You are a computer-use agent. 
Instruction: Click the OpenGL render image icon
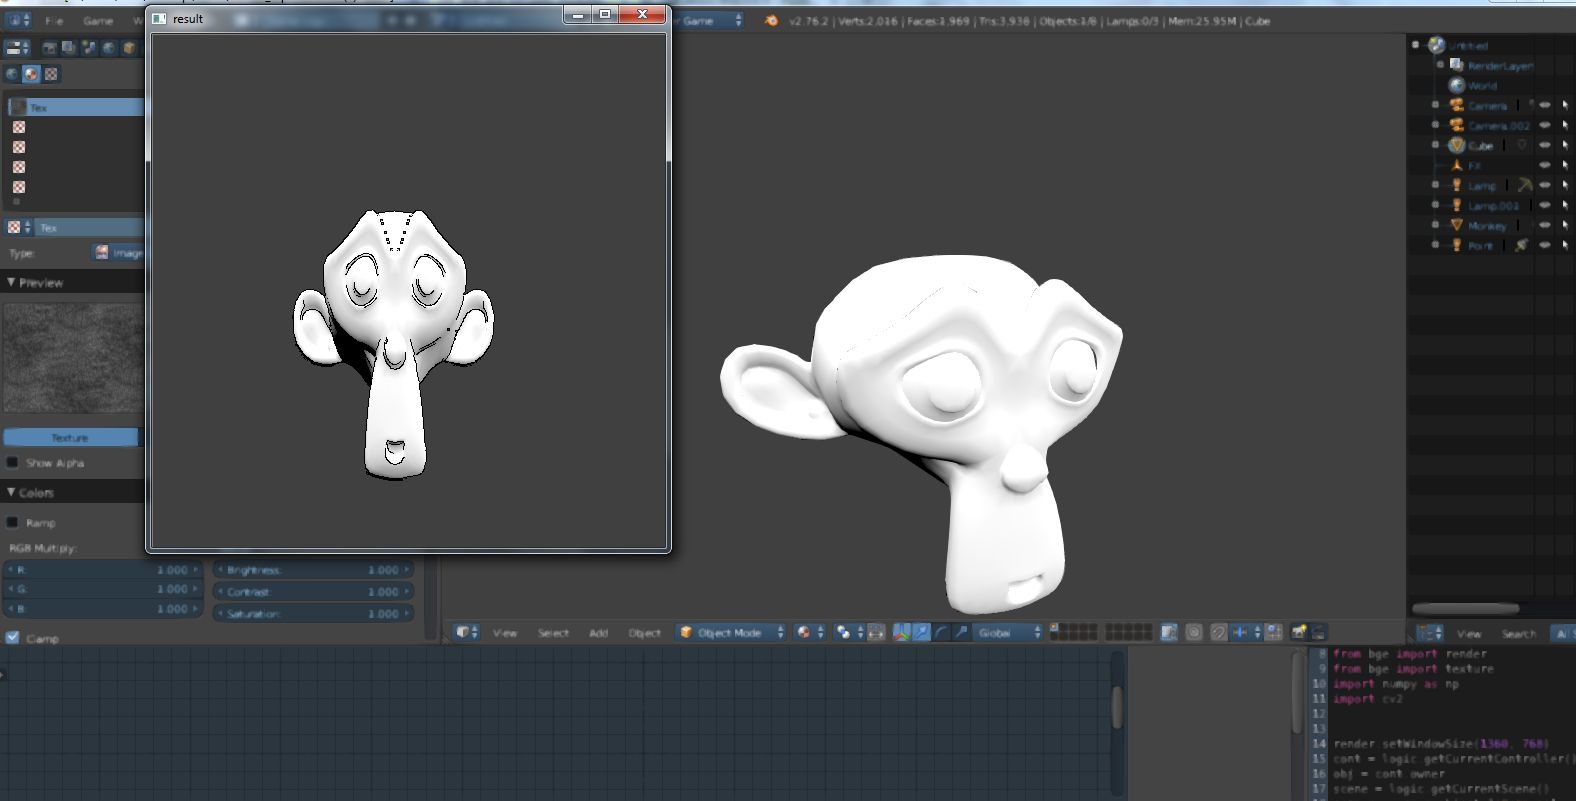pos(1299,632)
